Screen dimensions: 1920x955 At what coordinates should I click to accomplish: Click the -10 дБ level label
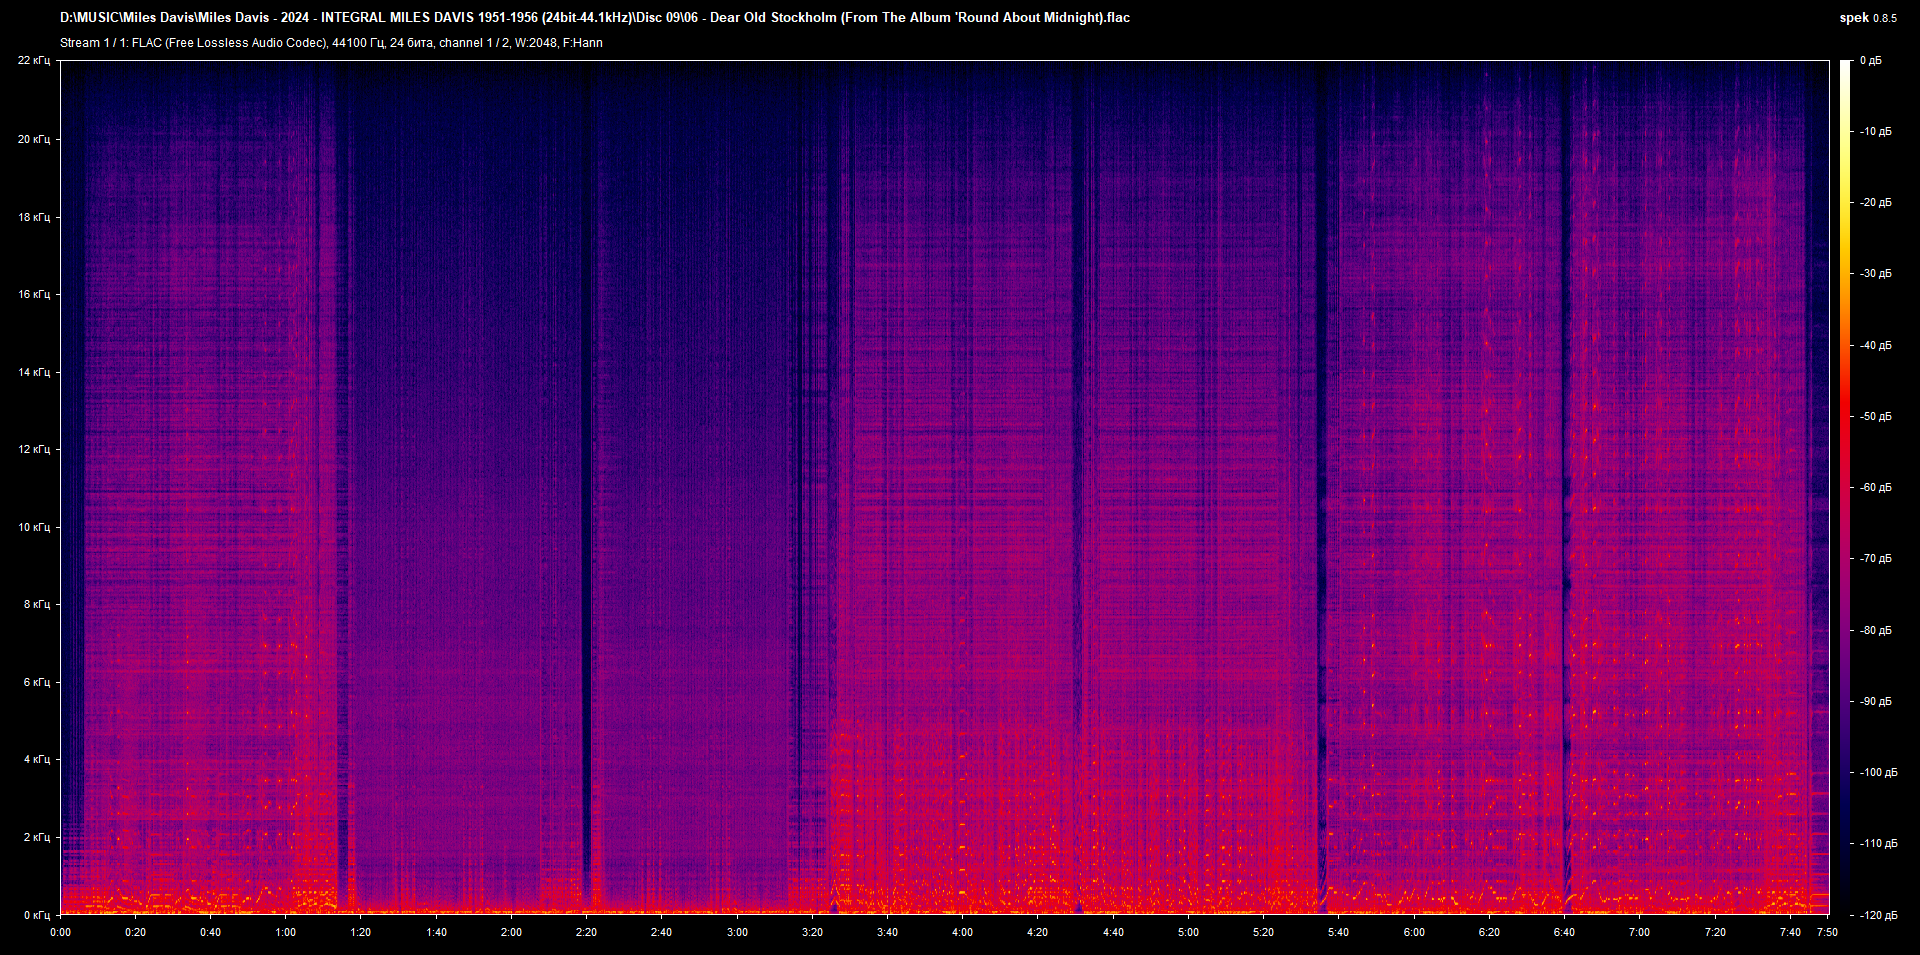point(1876,132)
